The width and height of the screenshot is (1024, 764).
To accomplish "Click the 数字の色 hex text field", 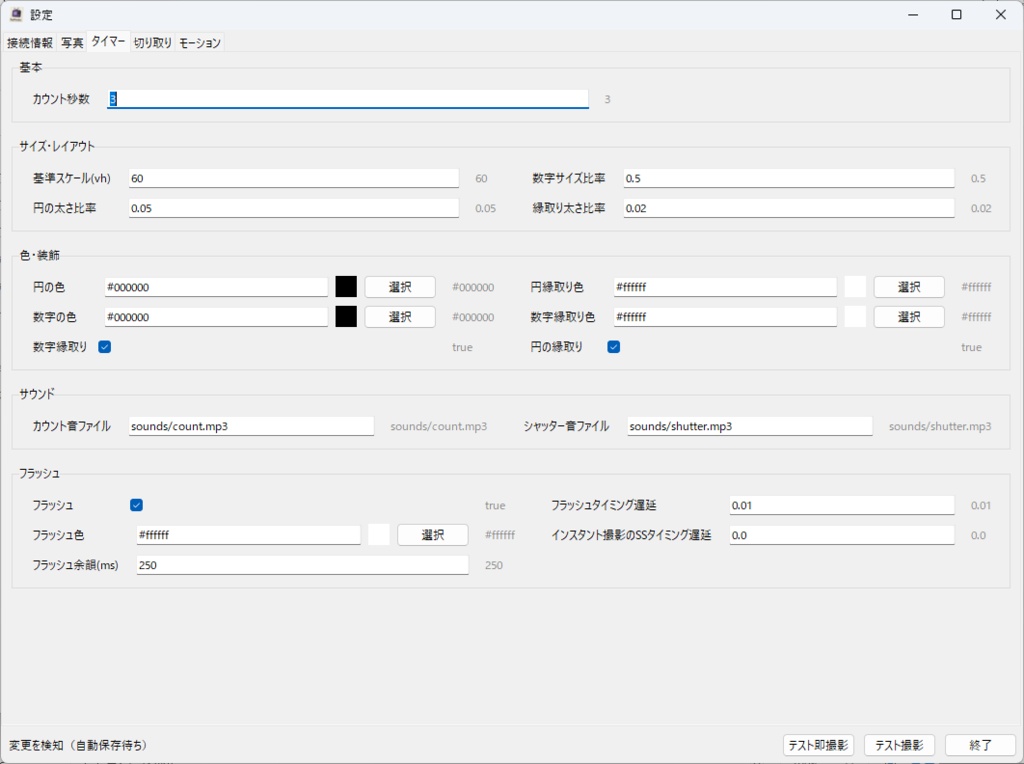I will pyautogui.click(x=216, y=317).
